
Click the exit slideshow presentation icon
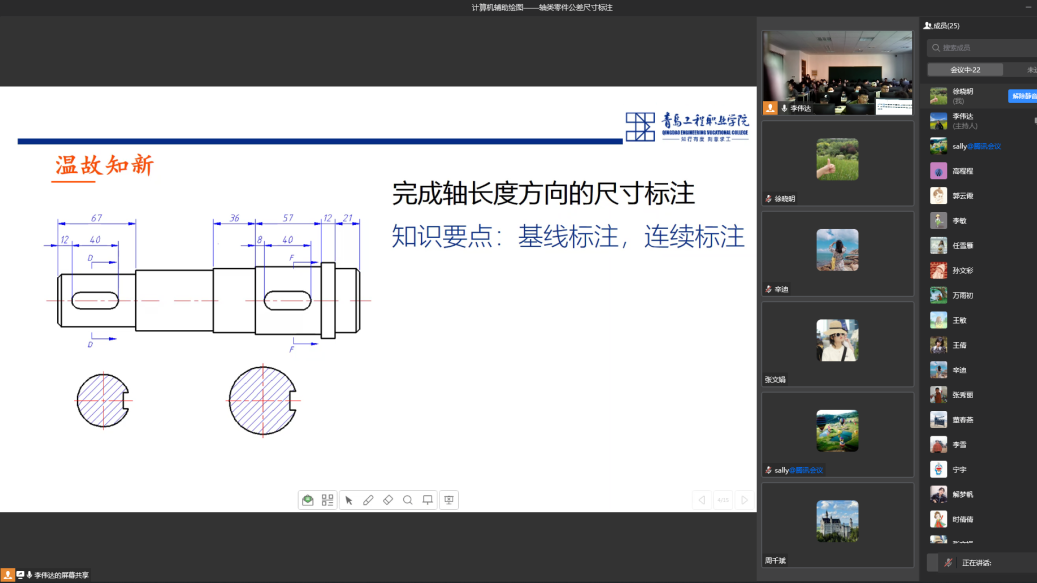(449, 500)
